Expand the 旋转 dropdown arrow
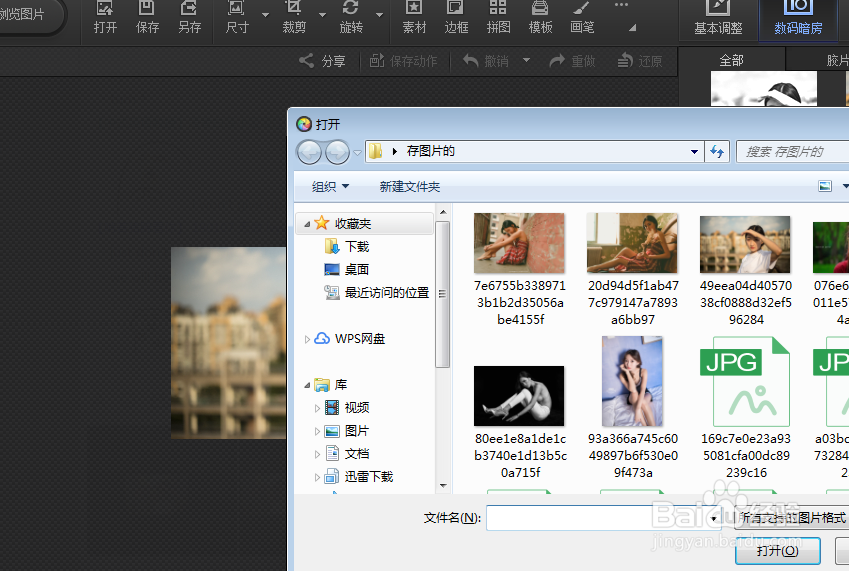Image resolution: width=849 pixels, height=571 pixels. pyautogui.click(x=380, y=15)
